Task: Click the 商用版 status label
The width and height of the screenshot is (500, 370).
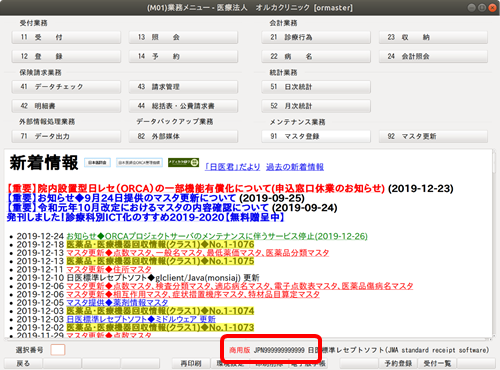Action: (239, 350)
